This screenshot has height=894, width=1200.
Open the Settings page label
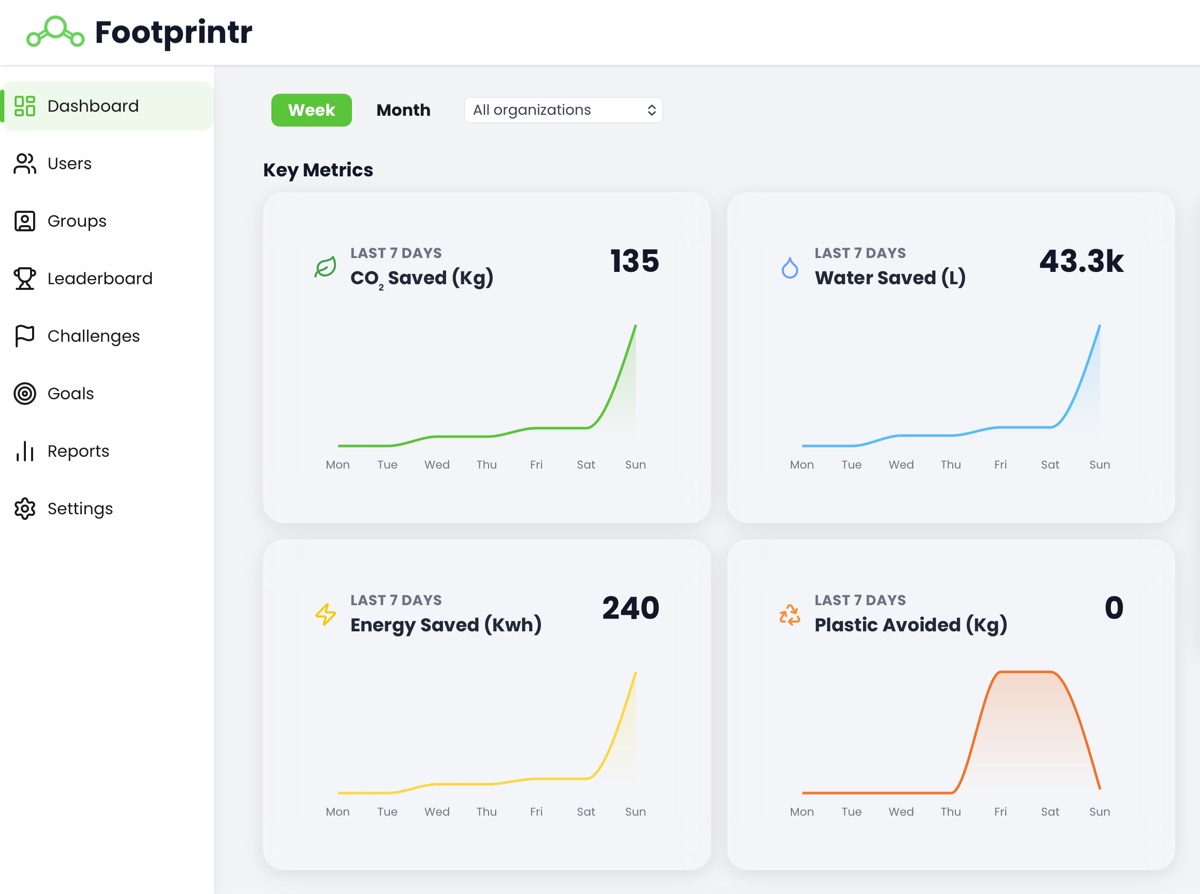tap(80, 508)
